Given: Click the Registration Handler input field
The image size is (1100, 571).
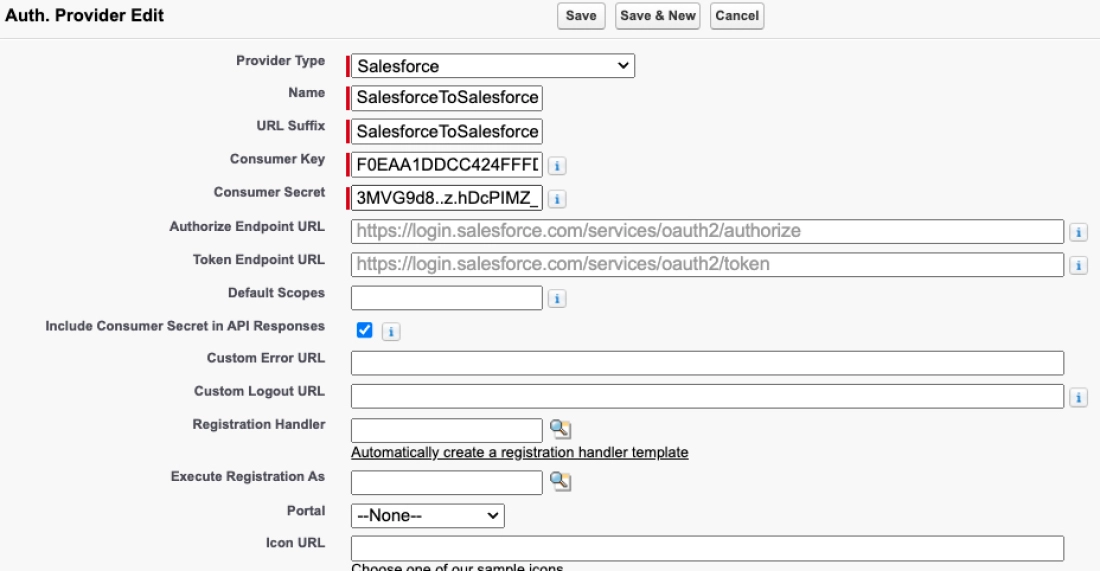Looking at the screenshot, I should (446, 430).
